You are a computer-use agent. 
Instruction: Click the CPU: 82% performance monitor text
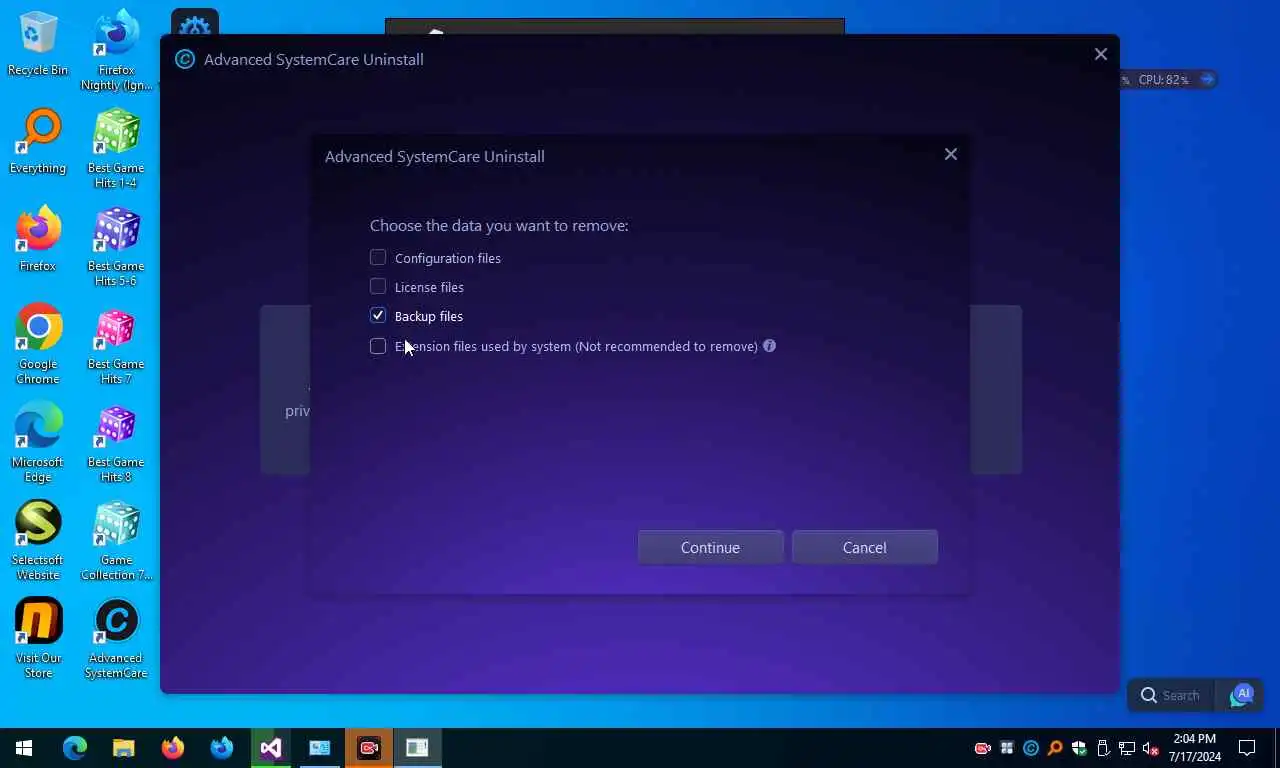tap(1164, 79)
